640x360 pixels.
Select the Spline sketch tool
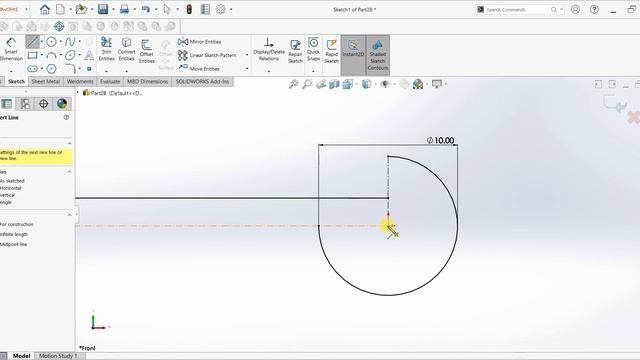click(x=70, y=42)
